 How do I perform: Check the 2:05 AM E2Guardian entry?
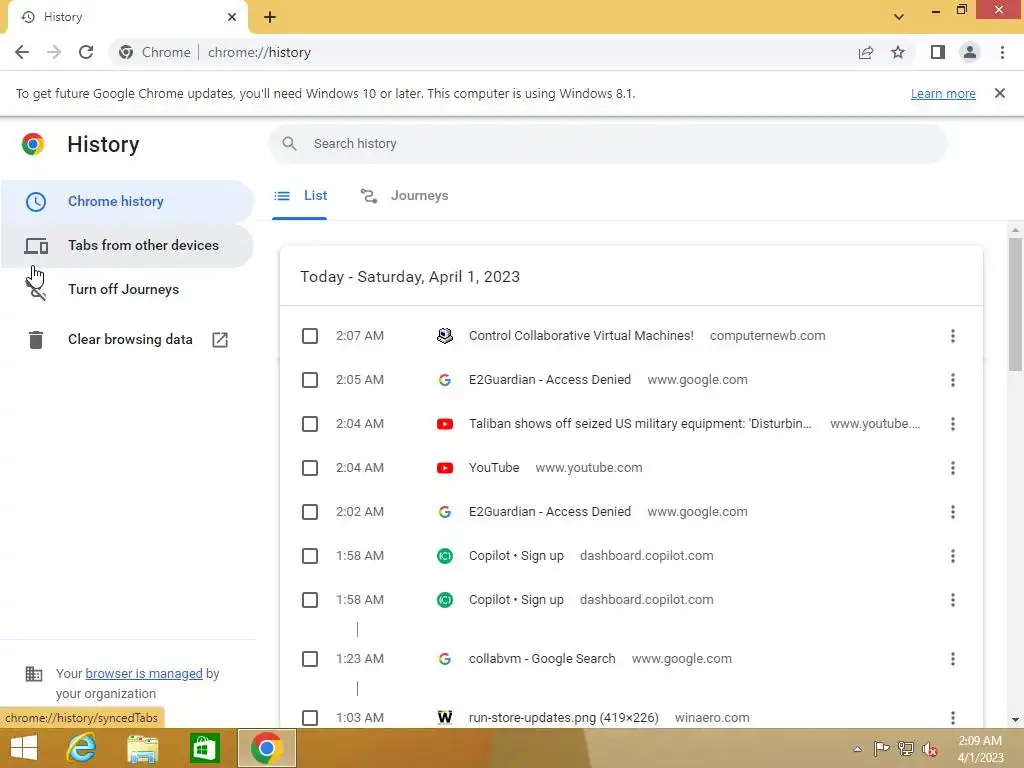click(x=310, y=380)
